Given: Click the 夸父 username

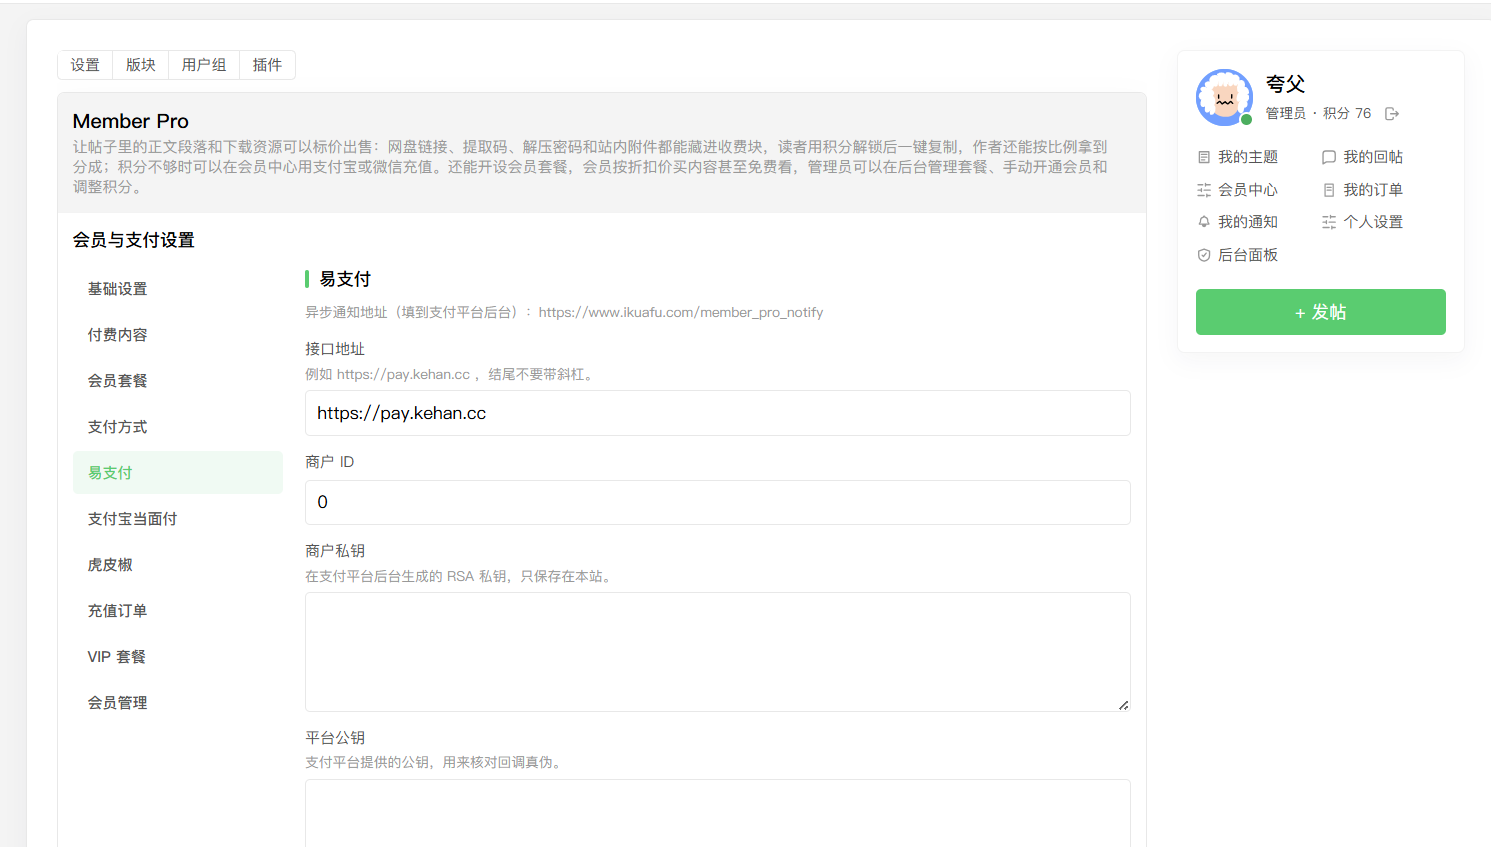Looking at the screenshot, I should 1285,84.
